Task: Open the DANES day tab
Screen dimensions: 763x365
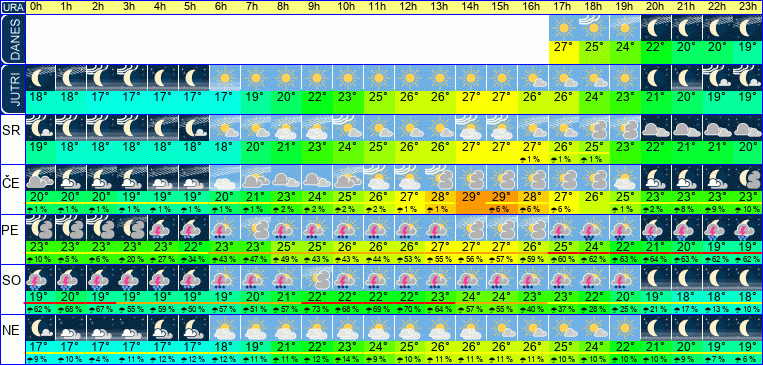Action: click(x=12, y=39)
